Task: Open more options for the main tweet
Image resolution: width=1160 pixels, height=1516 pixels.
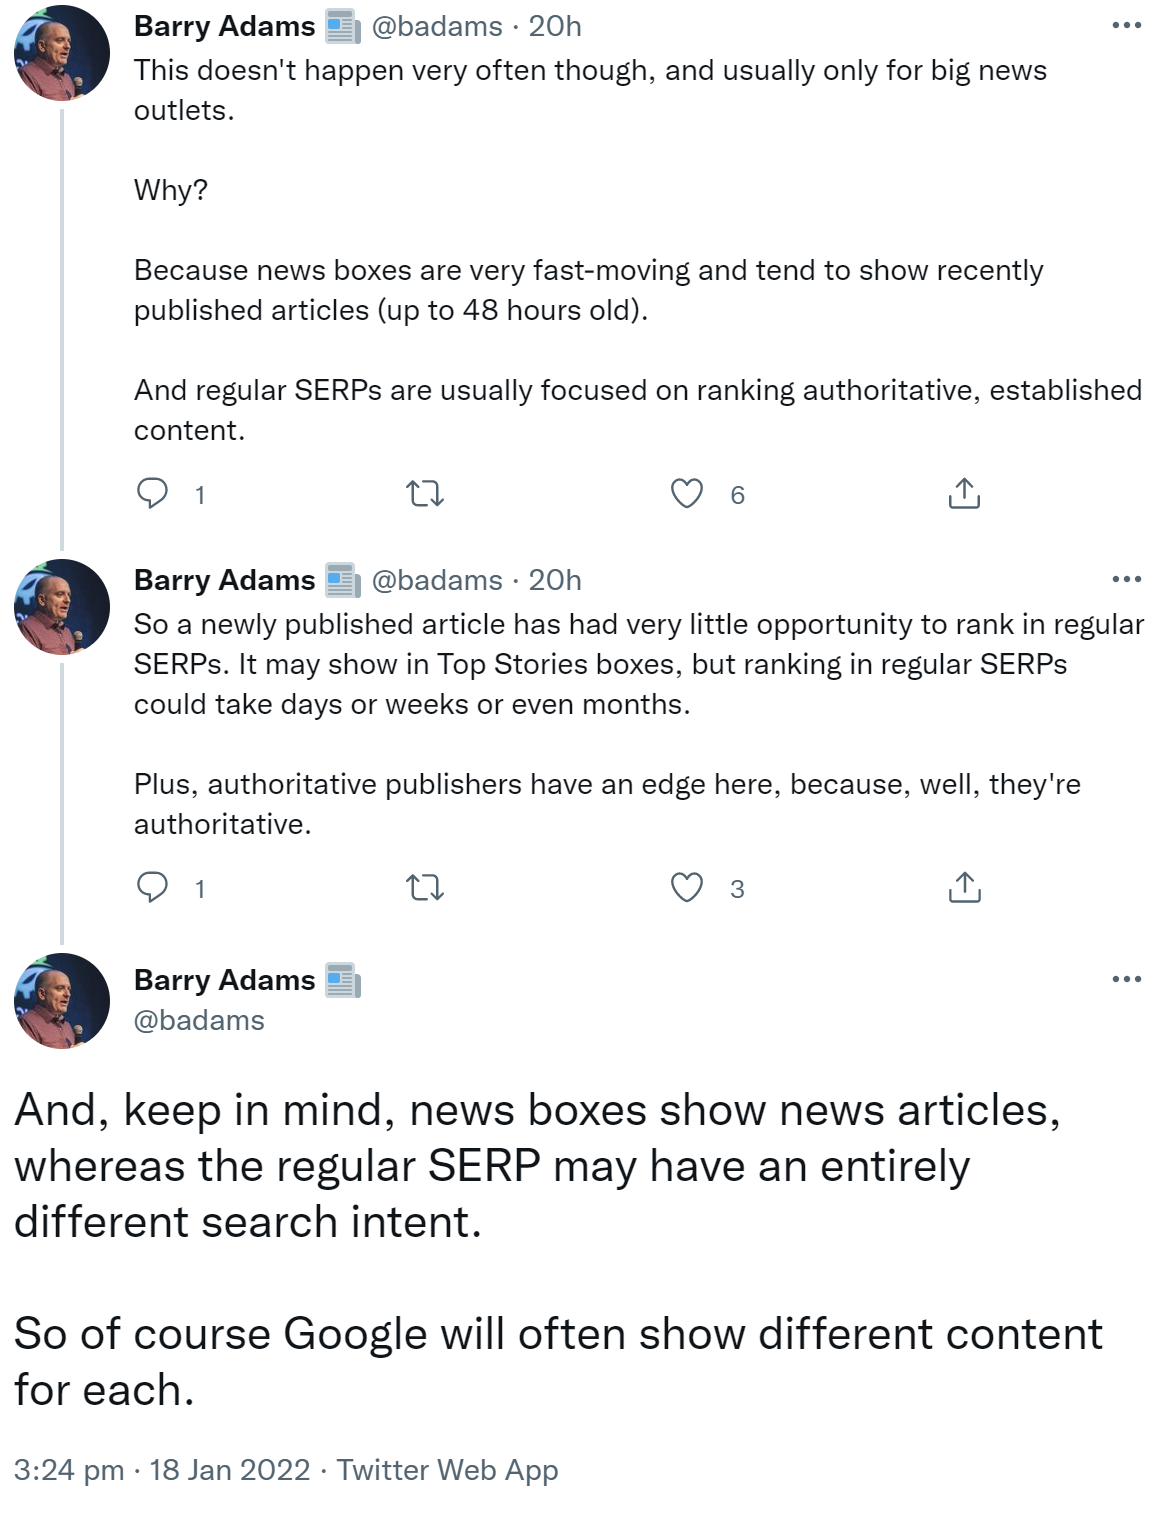Action: pyautogui.click(x=1126, y=980)
